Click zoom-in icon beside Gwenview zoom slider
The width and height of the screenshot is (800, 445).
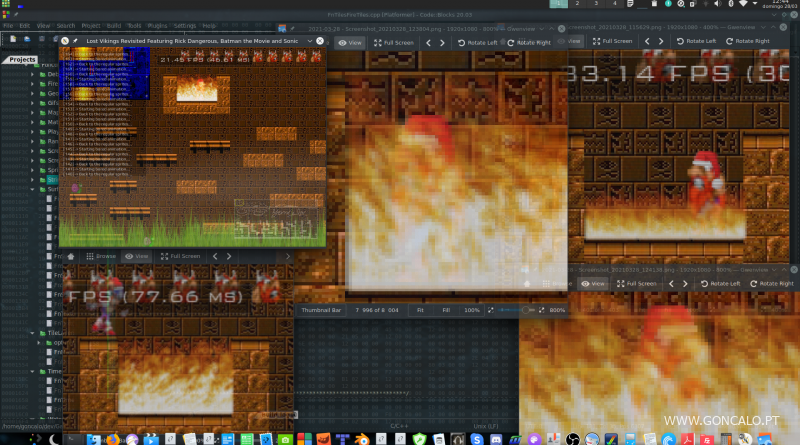tap(541, 310)
